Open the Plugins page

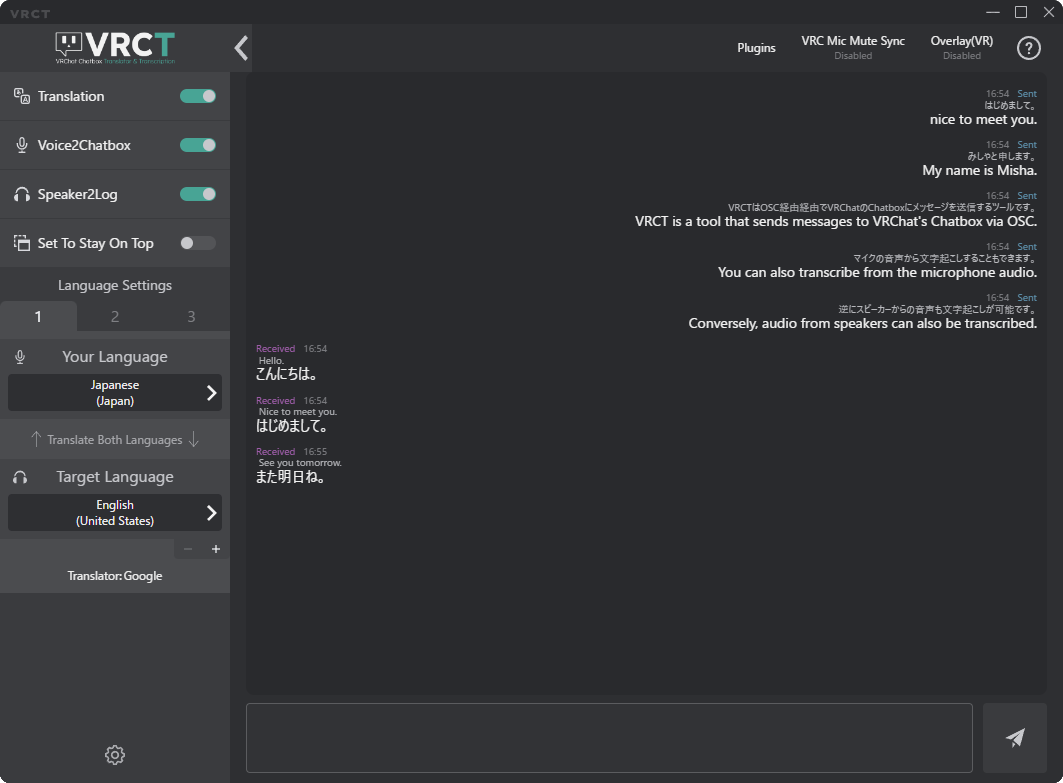click(756, 48)
